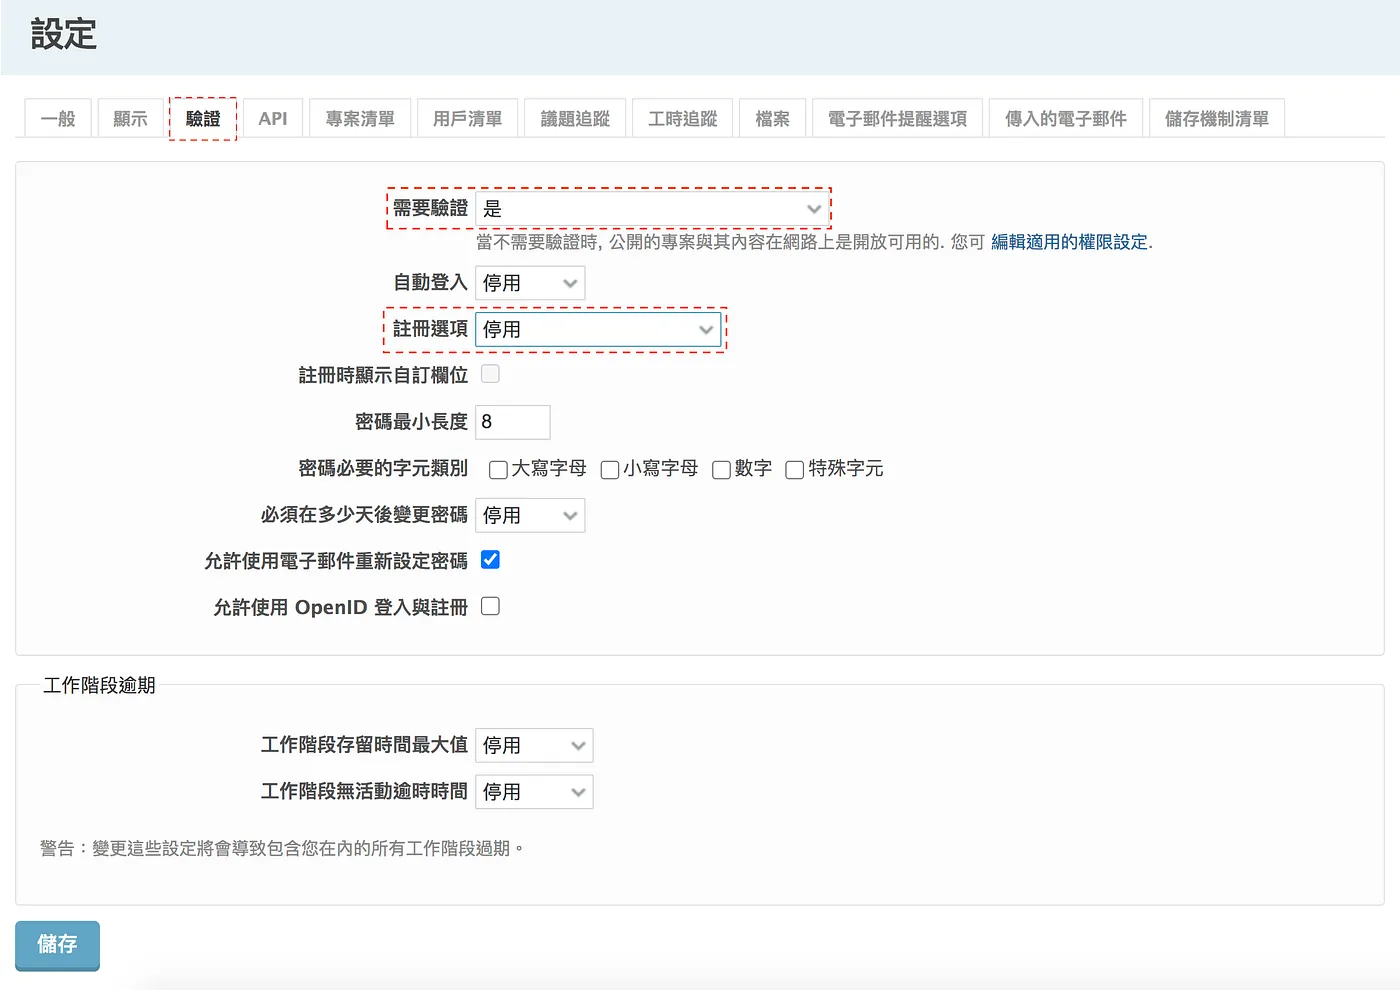
Task: Check the 大寫字母 checkbox
Action: click(x=498, y=470)
